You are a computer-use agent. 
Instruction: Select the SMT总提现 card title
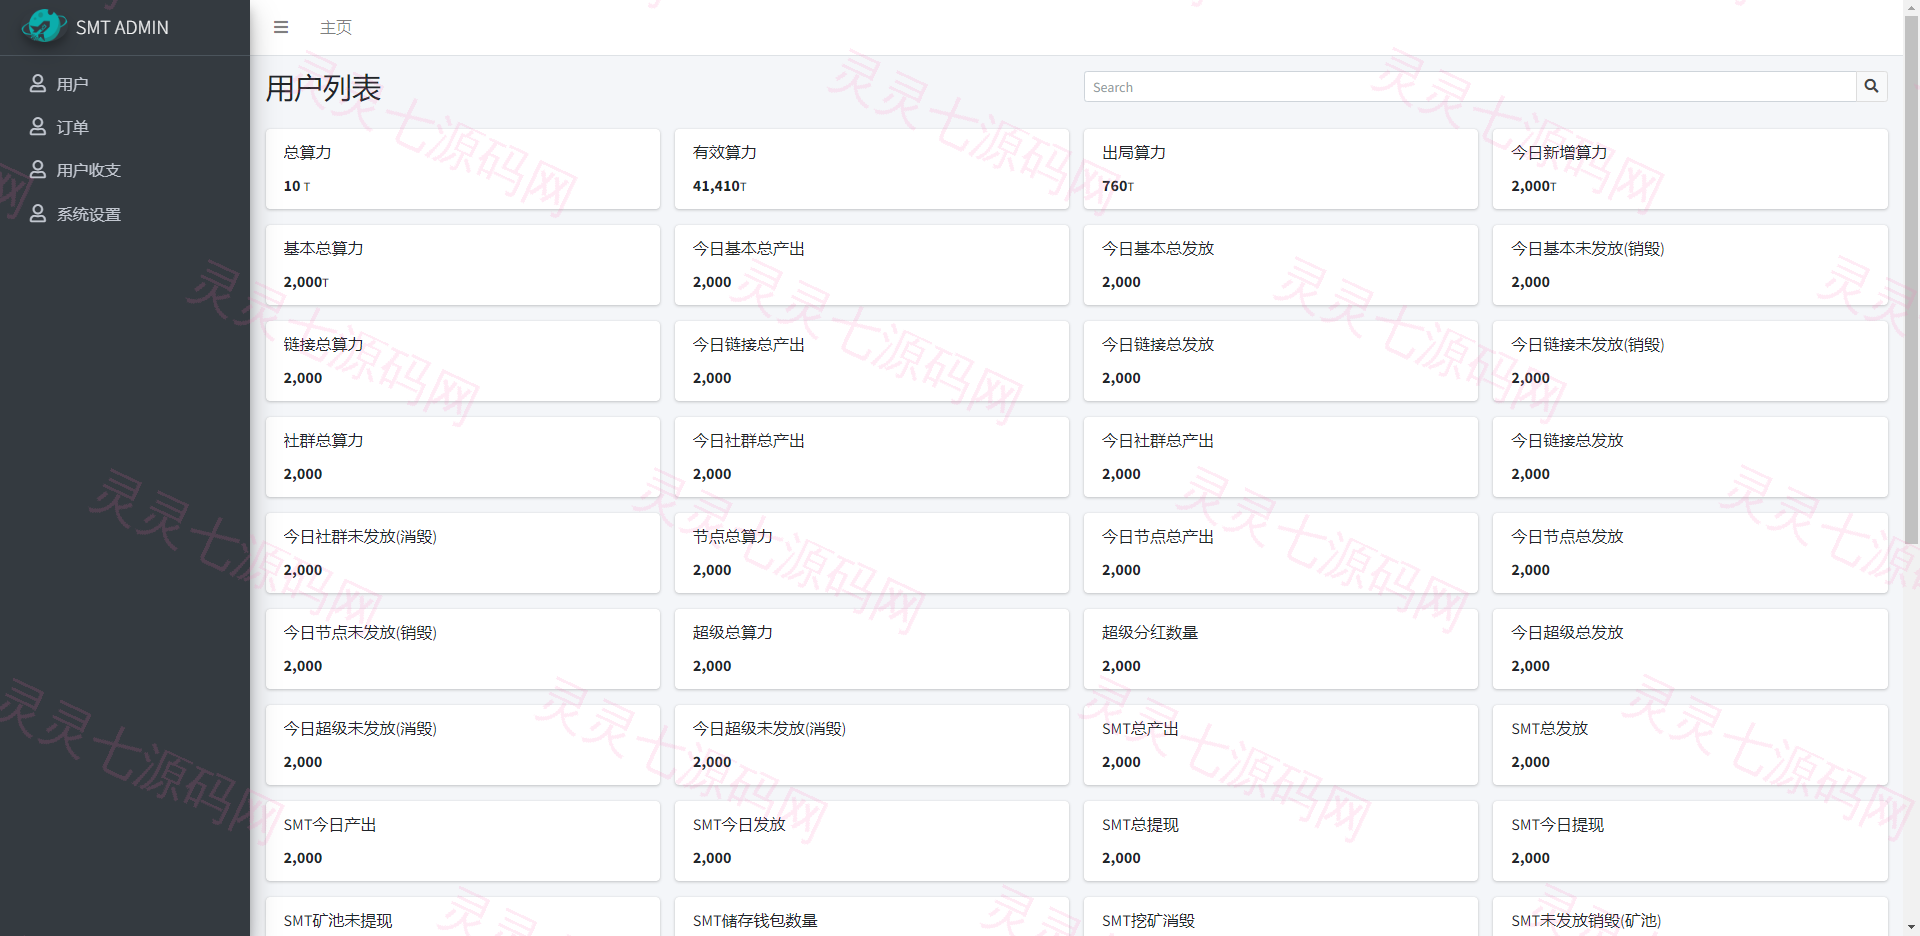(x=1140, y=824)
